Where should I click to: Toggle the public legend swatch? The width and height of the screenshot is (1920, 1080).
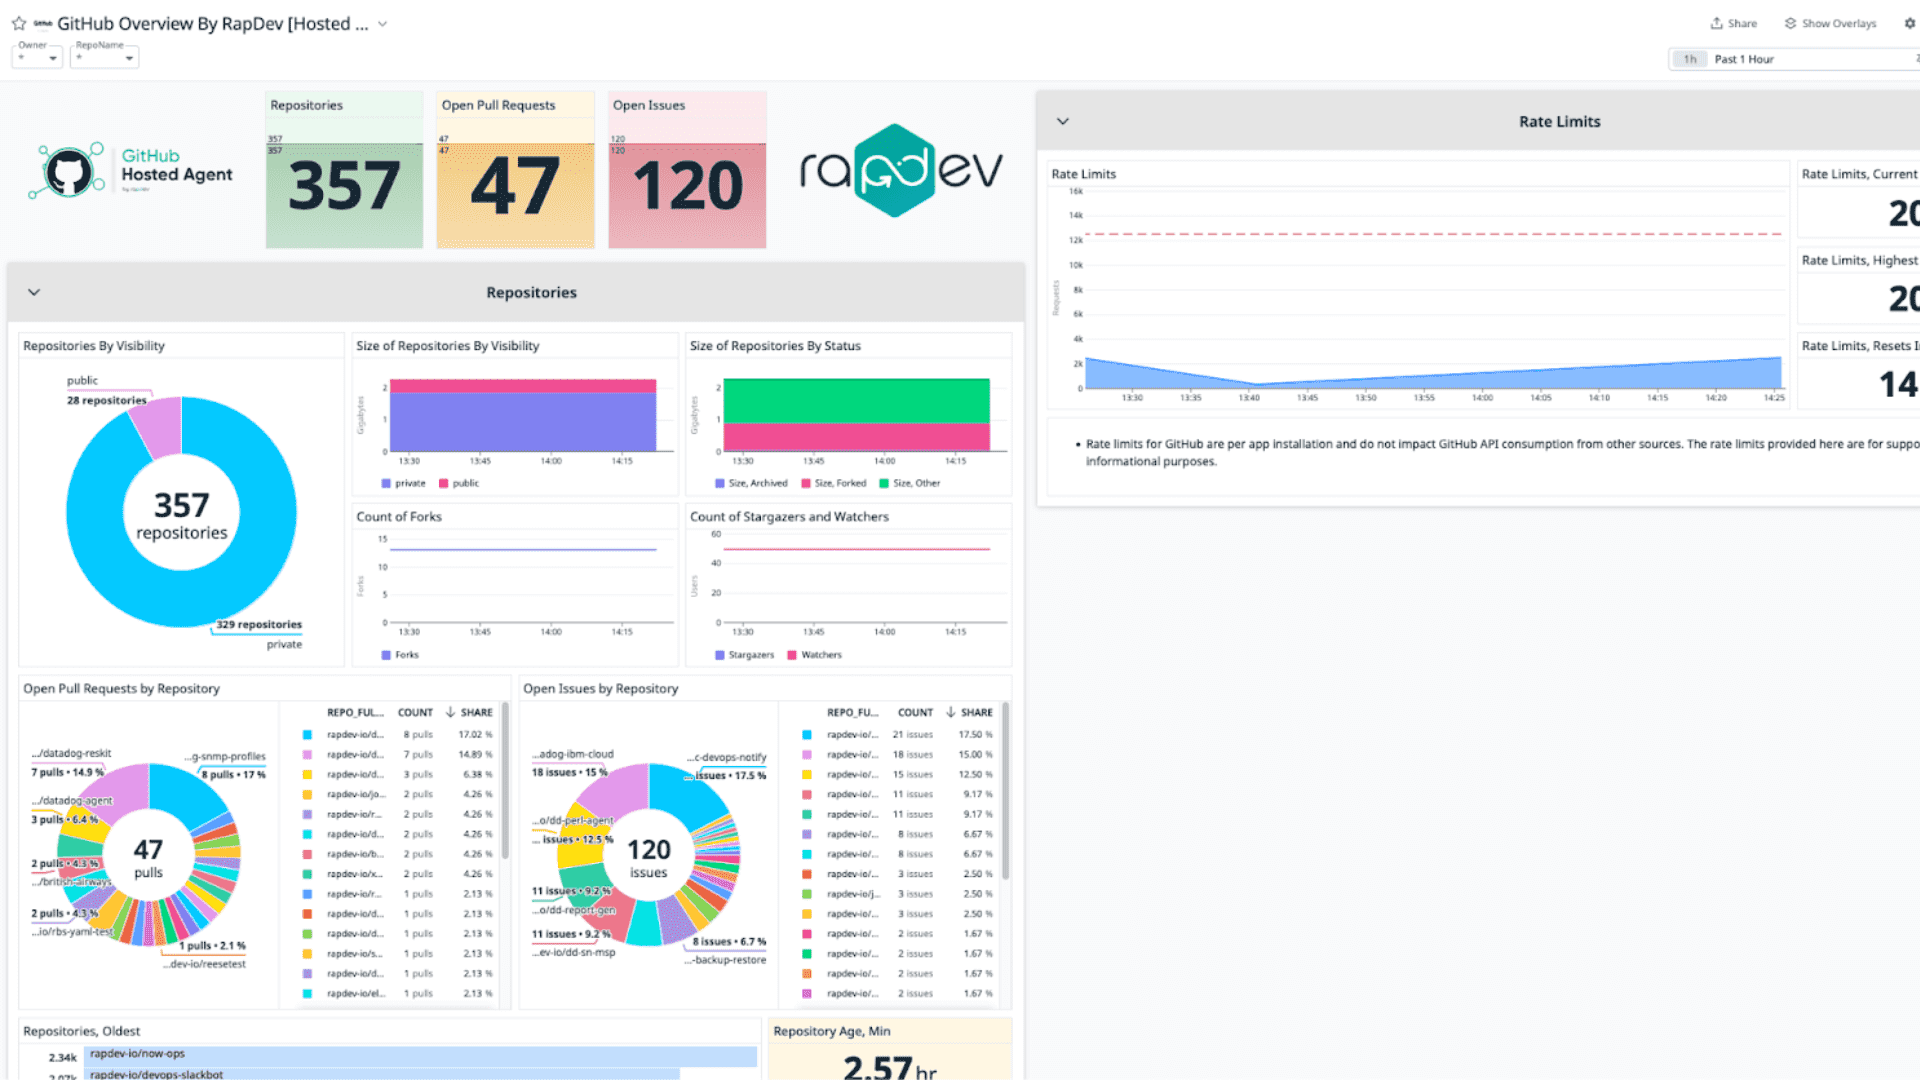[443, 483]
